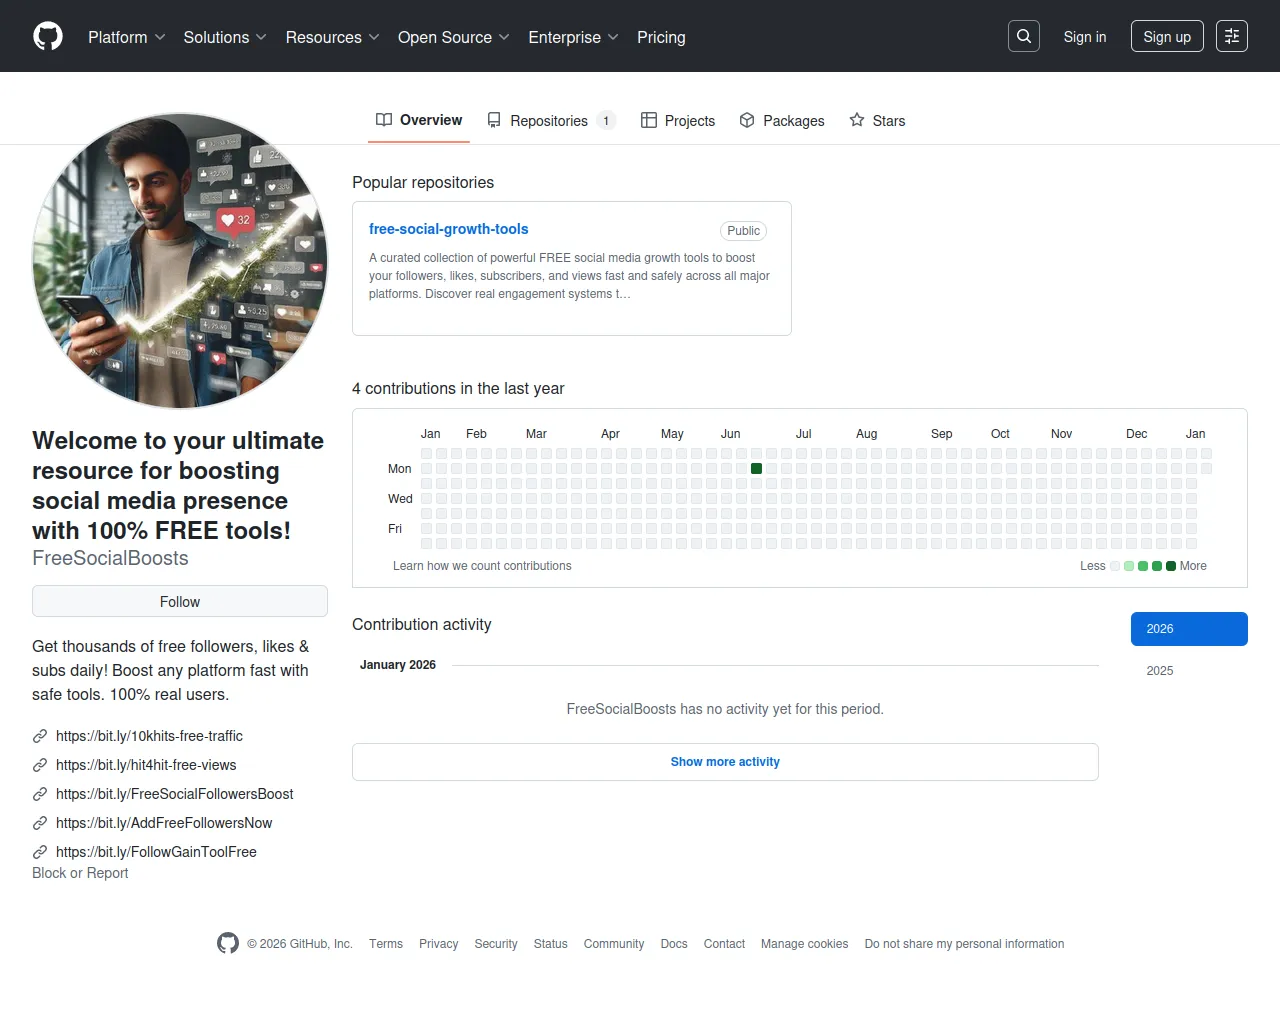This screenshot has height=1024, width=1280.
Task: Select the 2026 year filter
Action: (1189, 629)
